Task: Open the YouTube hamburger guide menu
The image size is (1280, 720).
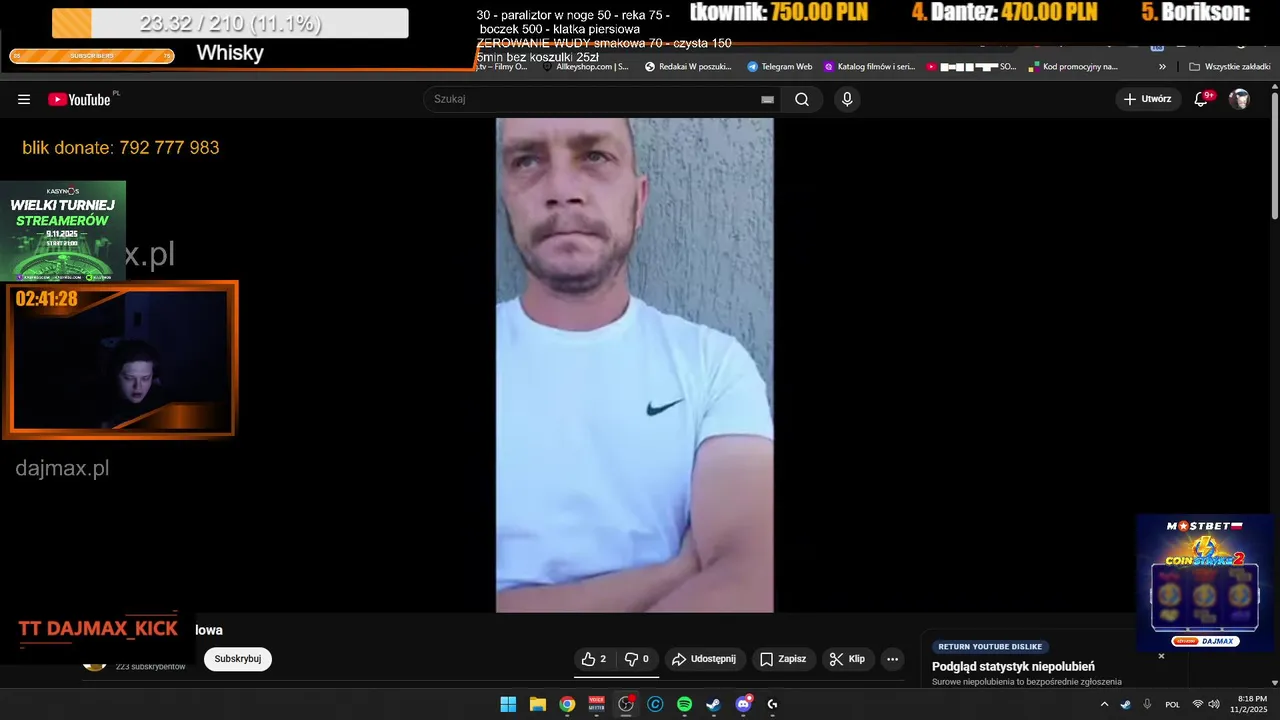Action: tap(24, 99)
